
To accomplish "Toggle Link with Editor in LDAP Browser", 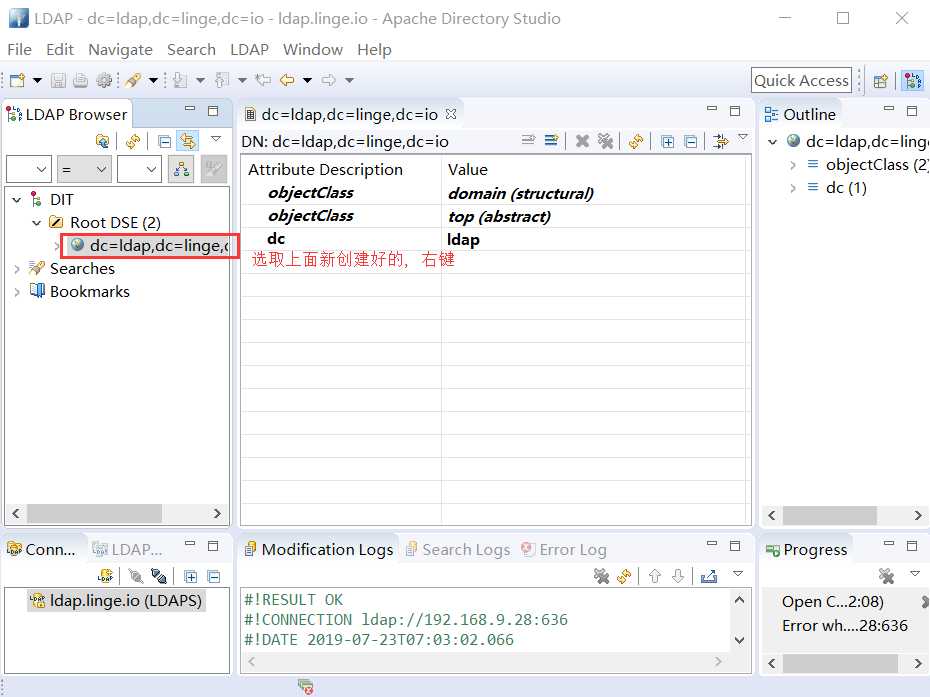I will (188, 141).
